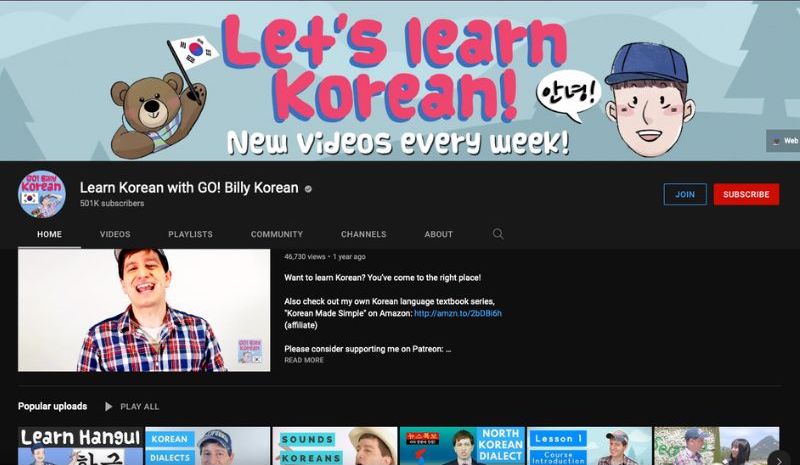Go to the Channels tab

(x=363, y=234)
